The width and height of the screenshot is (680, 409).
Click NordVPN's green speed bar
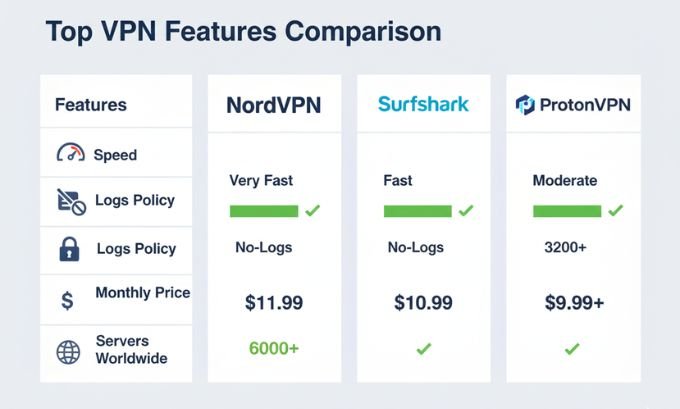[264, 211]
